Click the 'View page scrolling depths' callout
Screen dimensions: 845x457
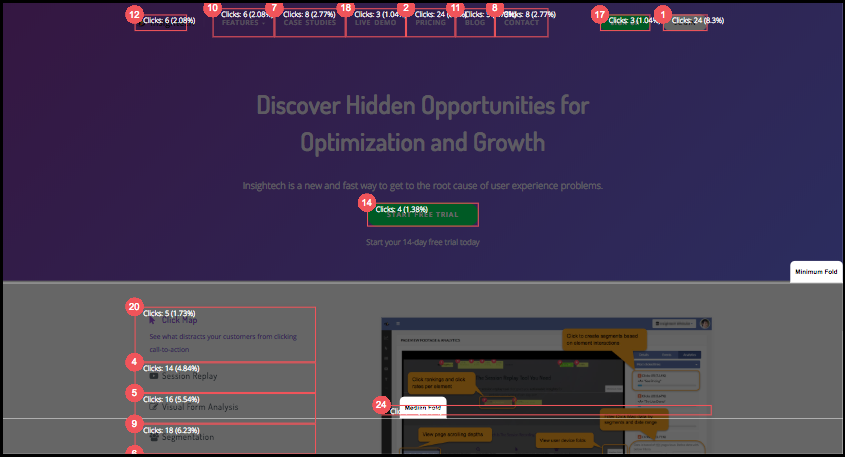pos(453,434)
